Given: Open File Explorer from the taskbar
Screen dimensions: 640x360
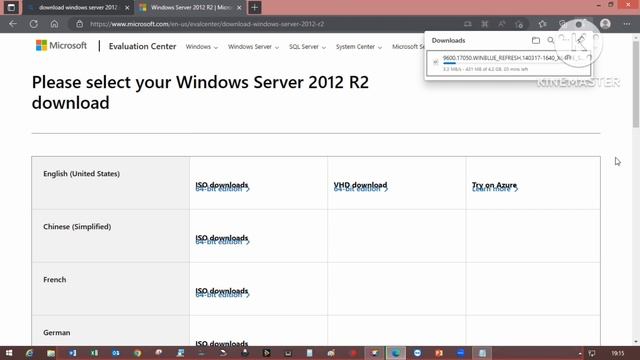Looking at the screenshot, I should pos(51,353).
